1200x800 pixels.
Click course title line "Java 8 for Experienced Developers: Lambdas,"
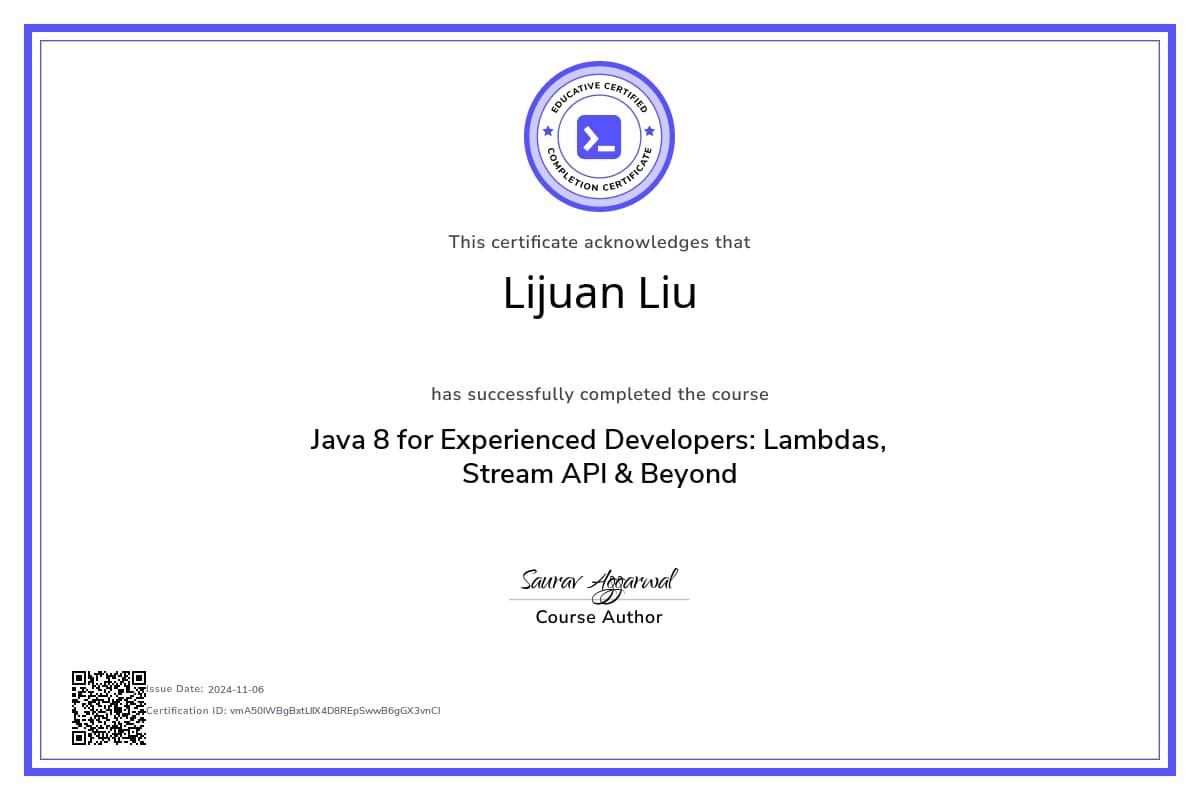click(x=598, y=440)
